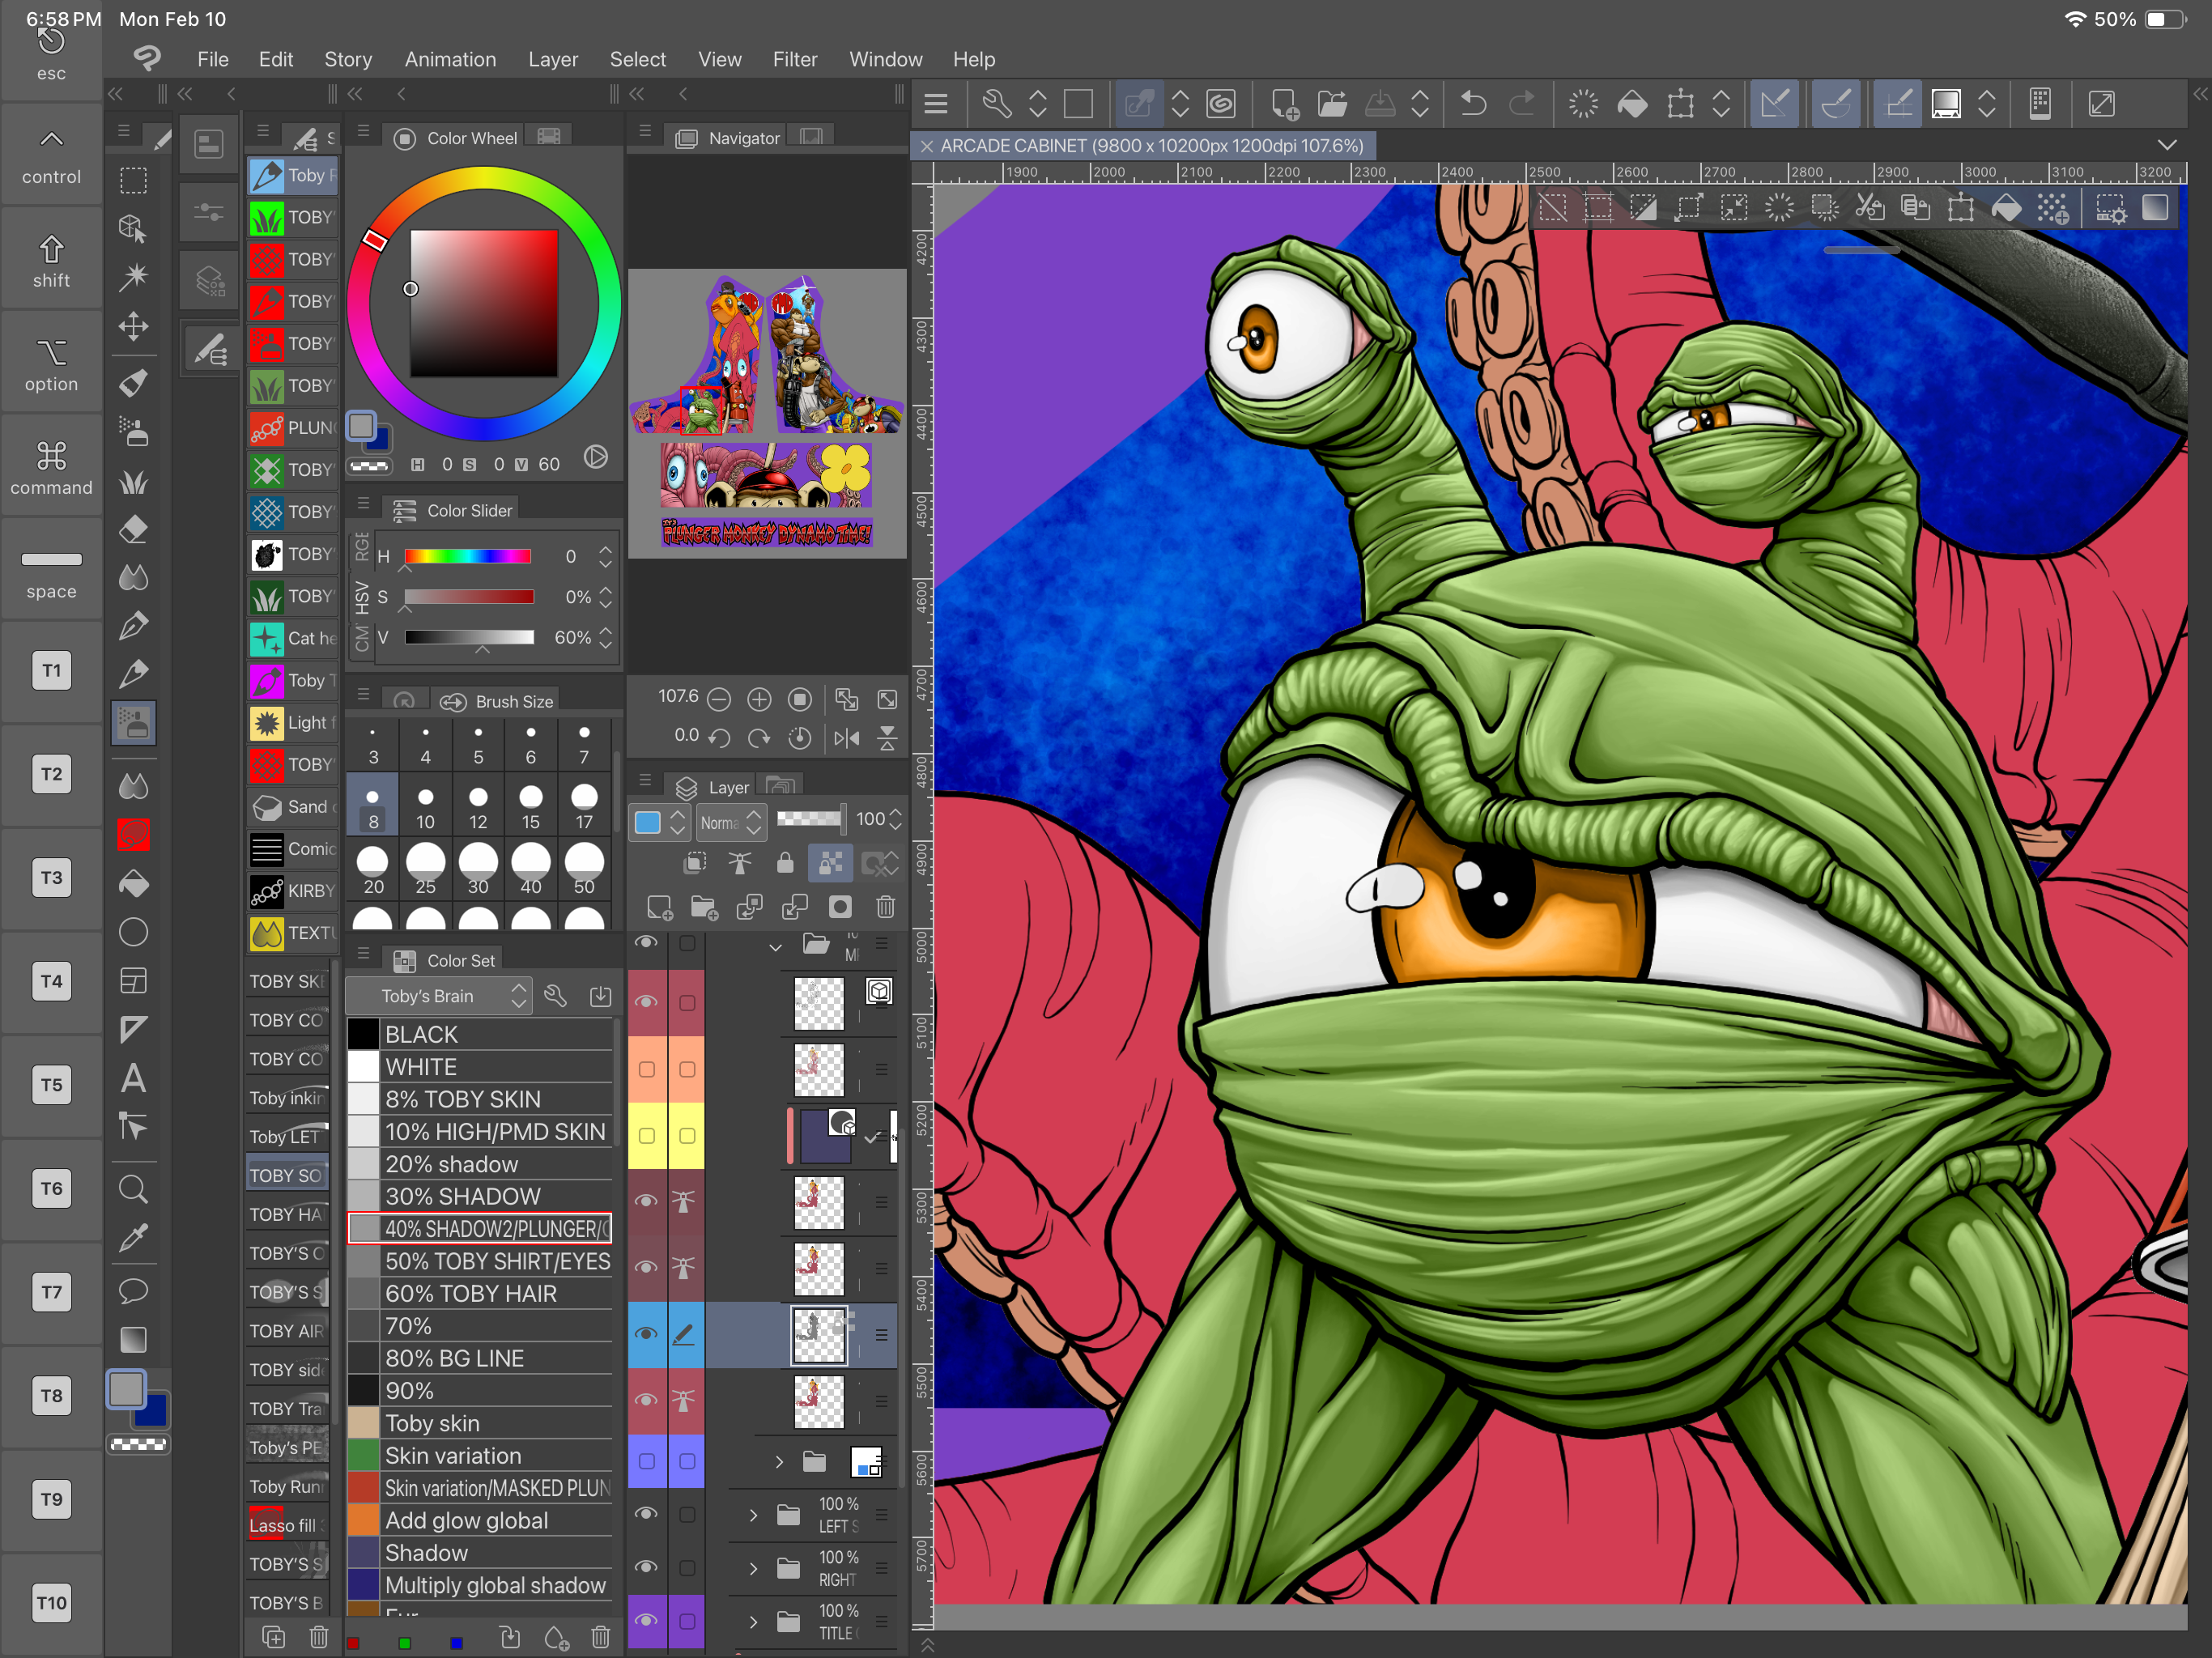Click Undo in the command bar
Screen dimensions: 2212x1658
[x=1473, y=104]
